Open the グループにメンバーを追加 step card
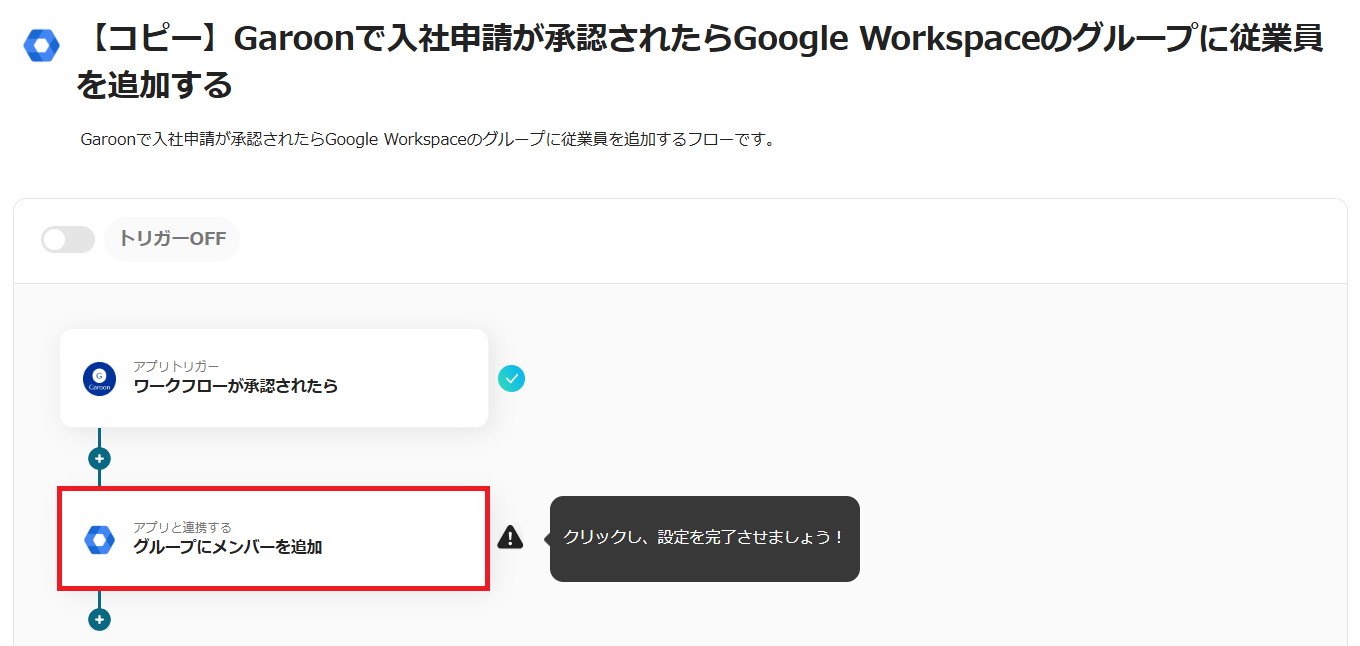 (274, 539)
